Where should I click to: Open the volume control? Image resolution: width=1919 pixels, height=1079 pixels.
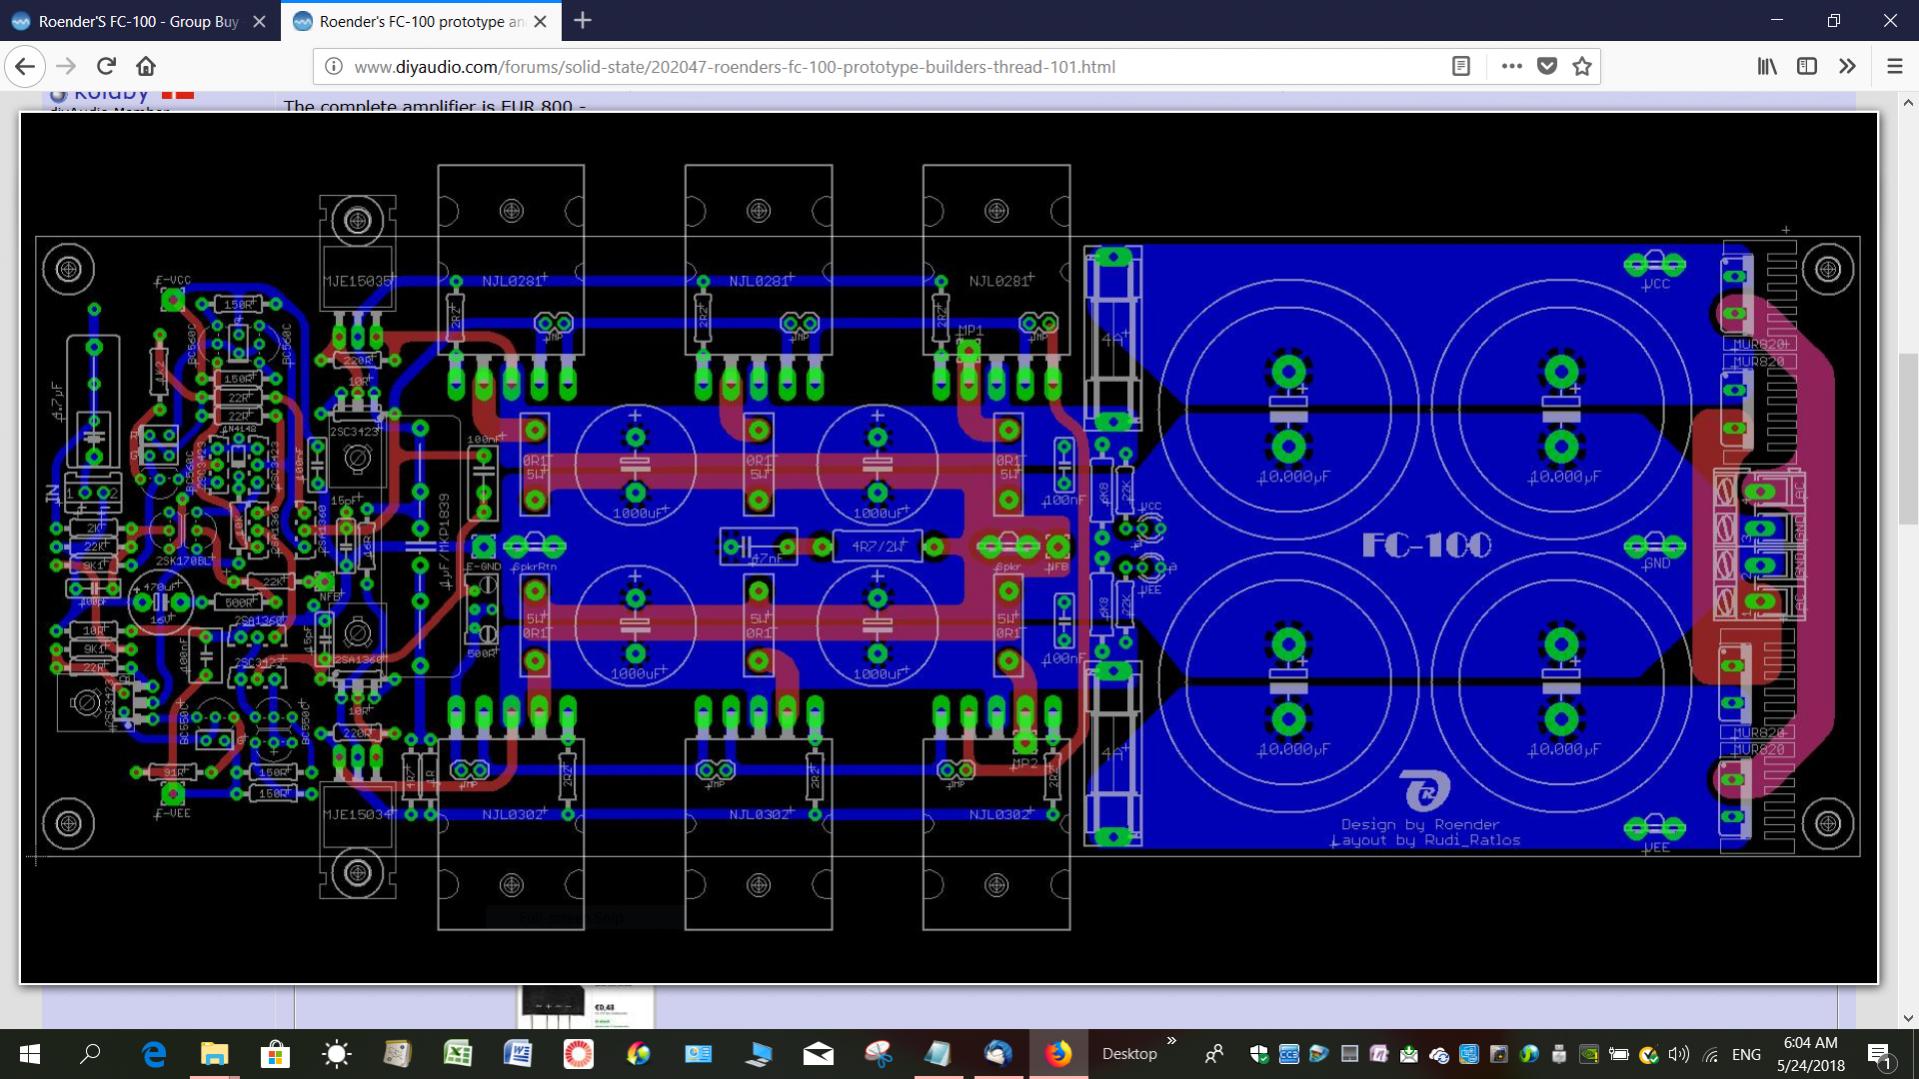[x=1679, y=1054]
